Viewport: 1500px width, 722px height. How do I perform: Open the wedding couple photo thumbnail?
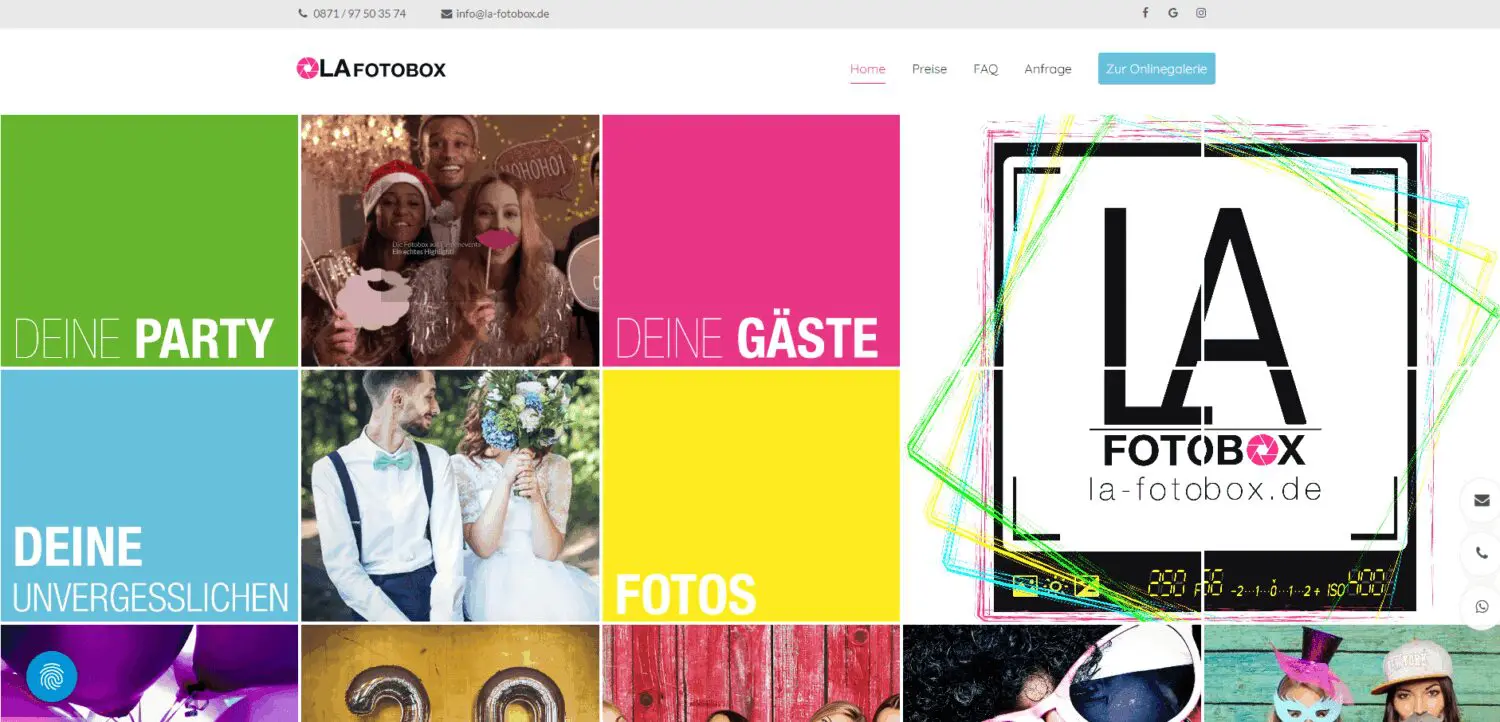pos(450,495)
